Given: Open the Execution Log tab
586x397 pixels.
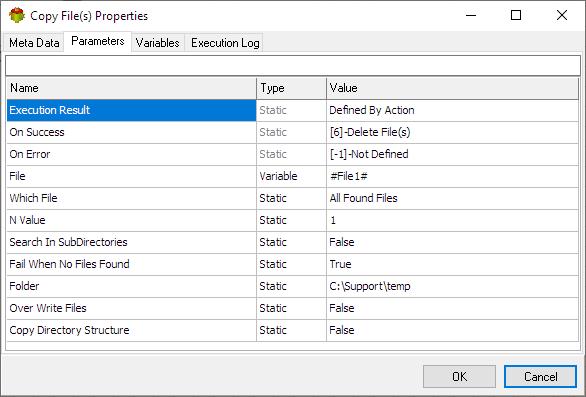Looking at the screenshot, I should click(x=225, y=43).
